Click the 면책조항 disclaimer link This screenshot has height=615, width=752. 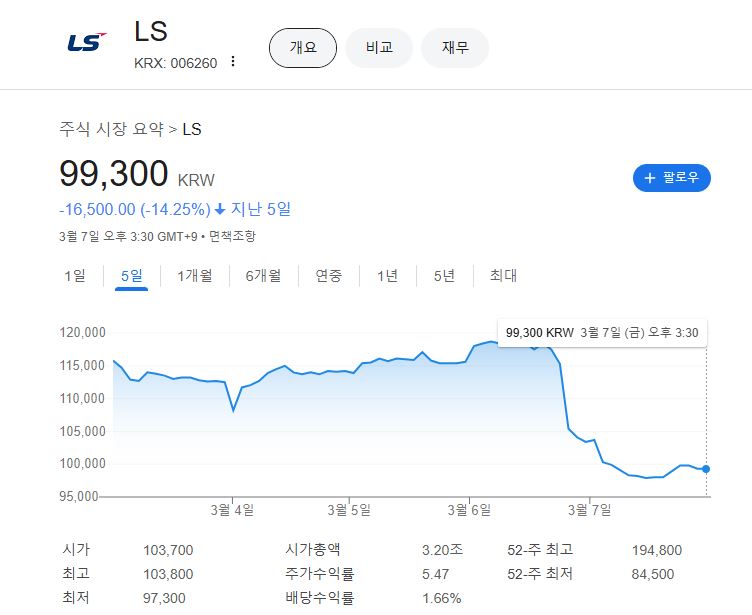[x=233, y=236]
